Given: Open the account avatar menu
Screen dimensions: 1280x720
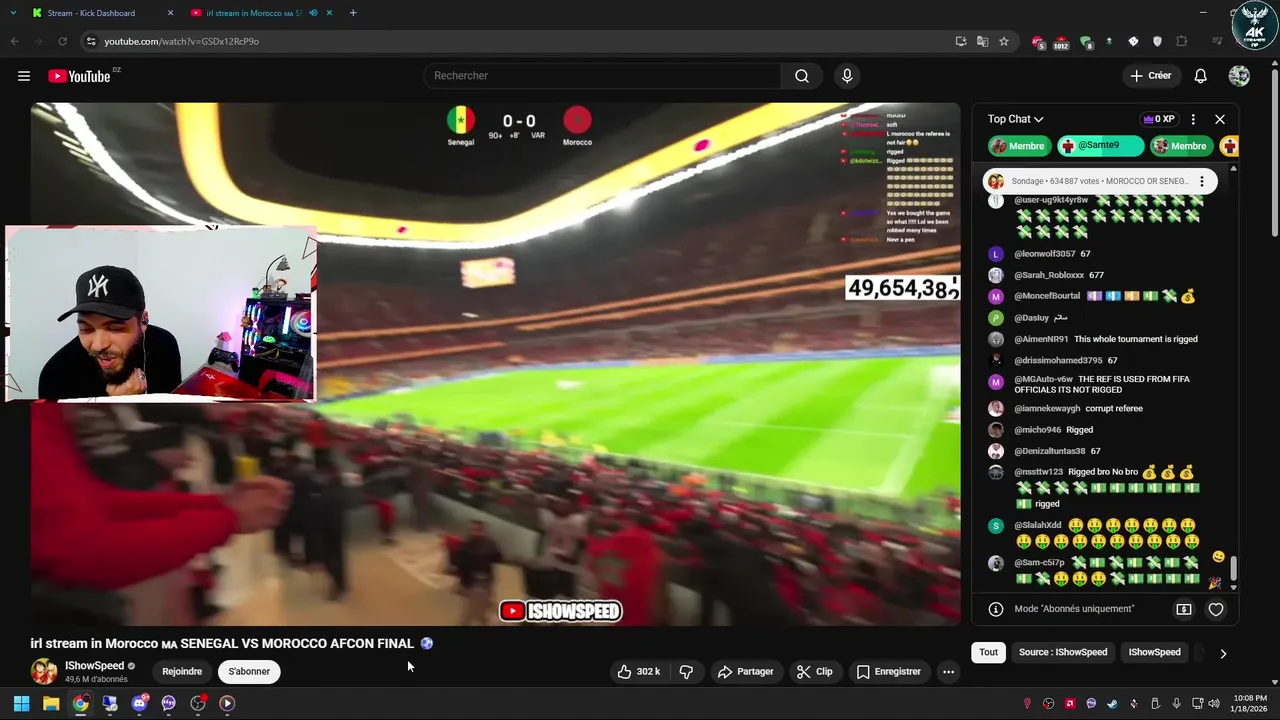Looking at the screenshot, I should [1239, 76].
